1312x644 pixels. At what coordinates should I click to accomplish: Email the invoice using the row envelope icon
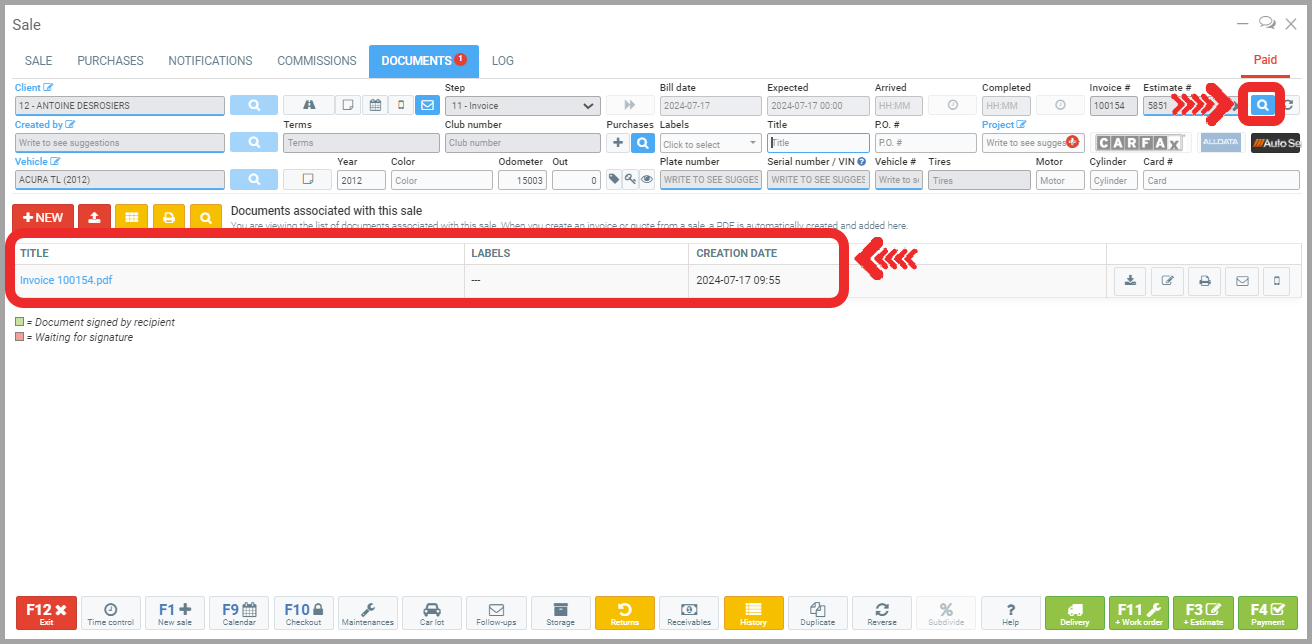(1242, 281)
